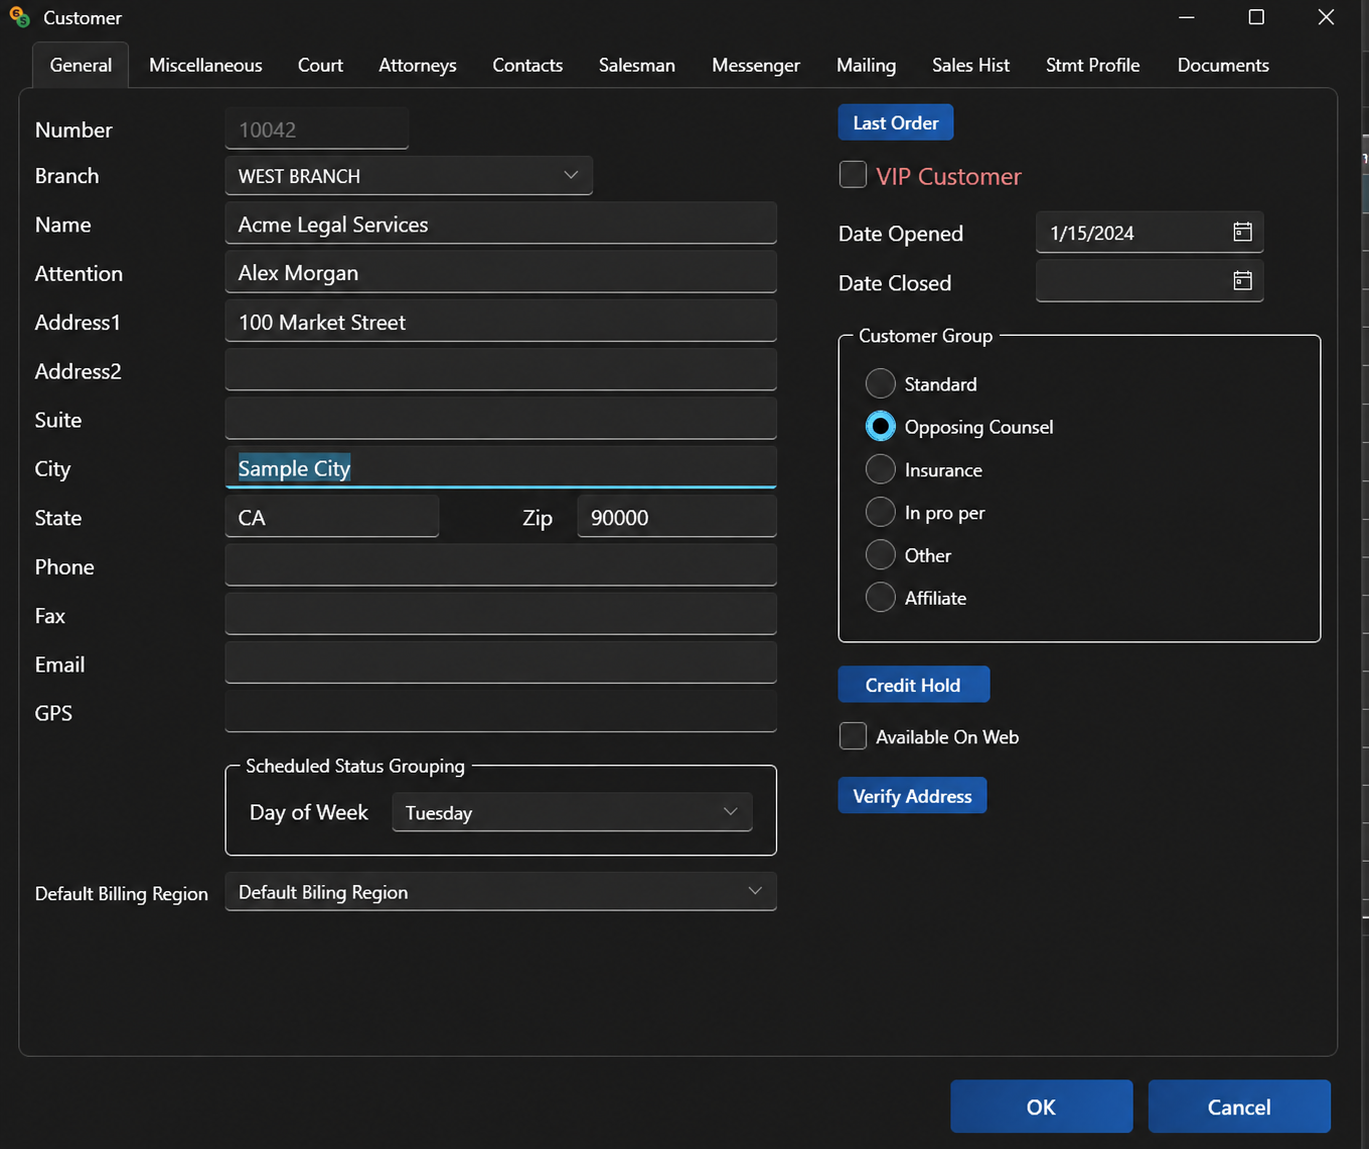Select the In pro per option

[880, 512]
